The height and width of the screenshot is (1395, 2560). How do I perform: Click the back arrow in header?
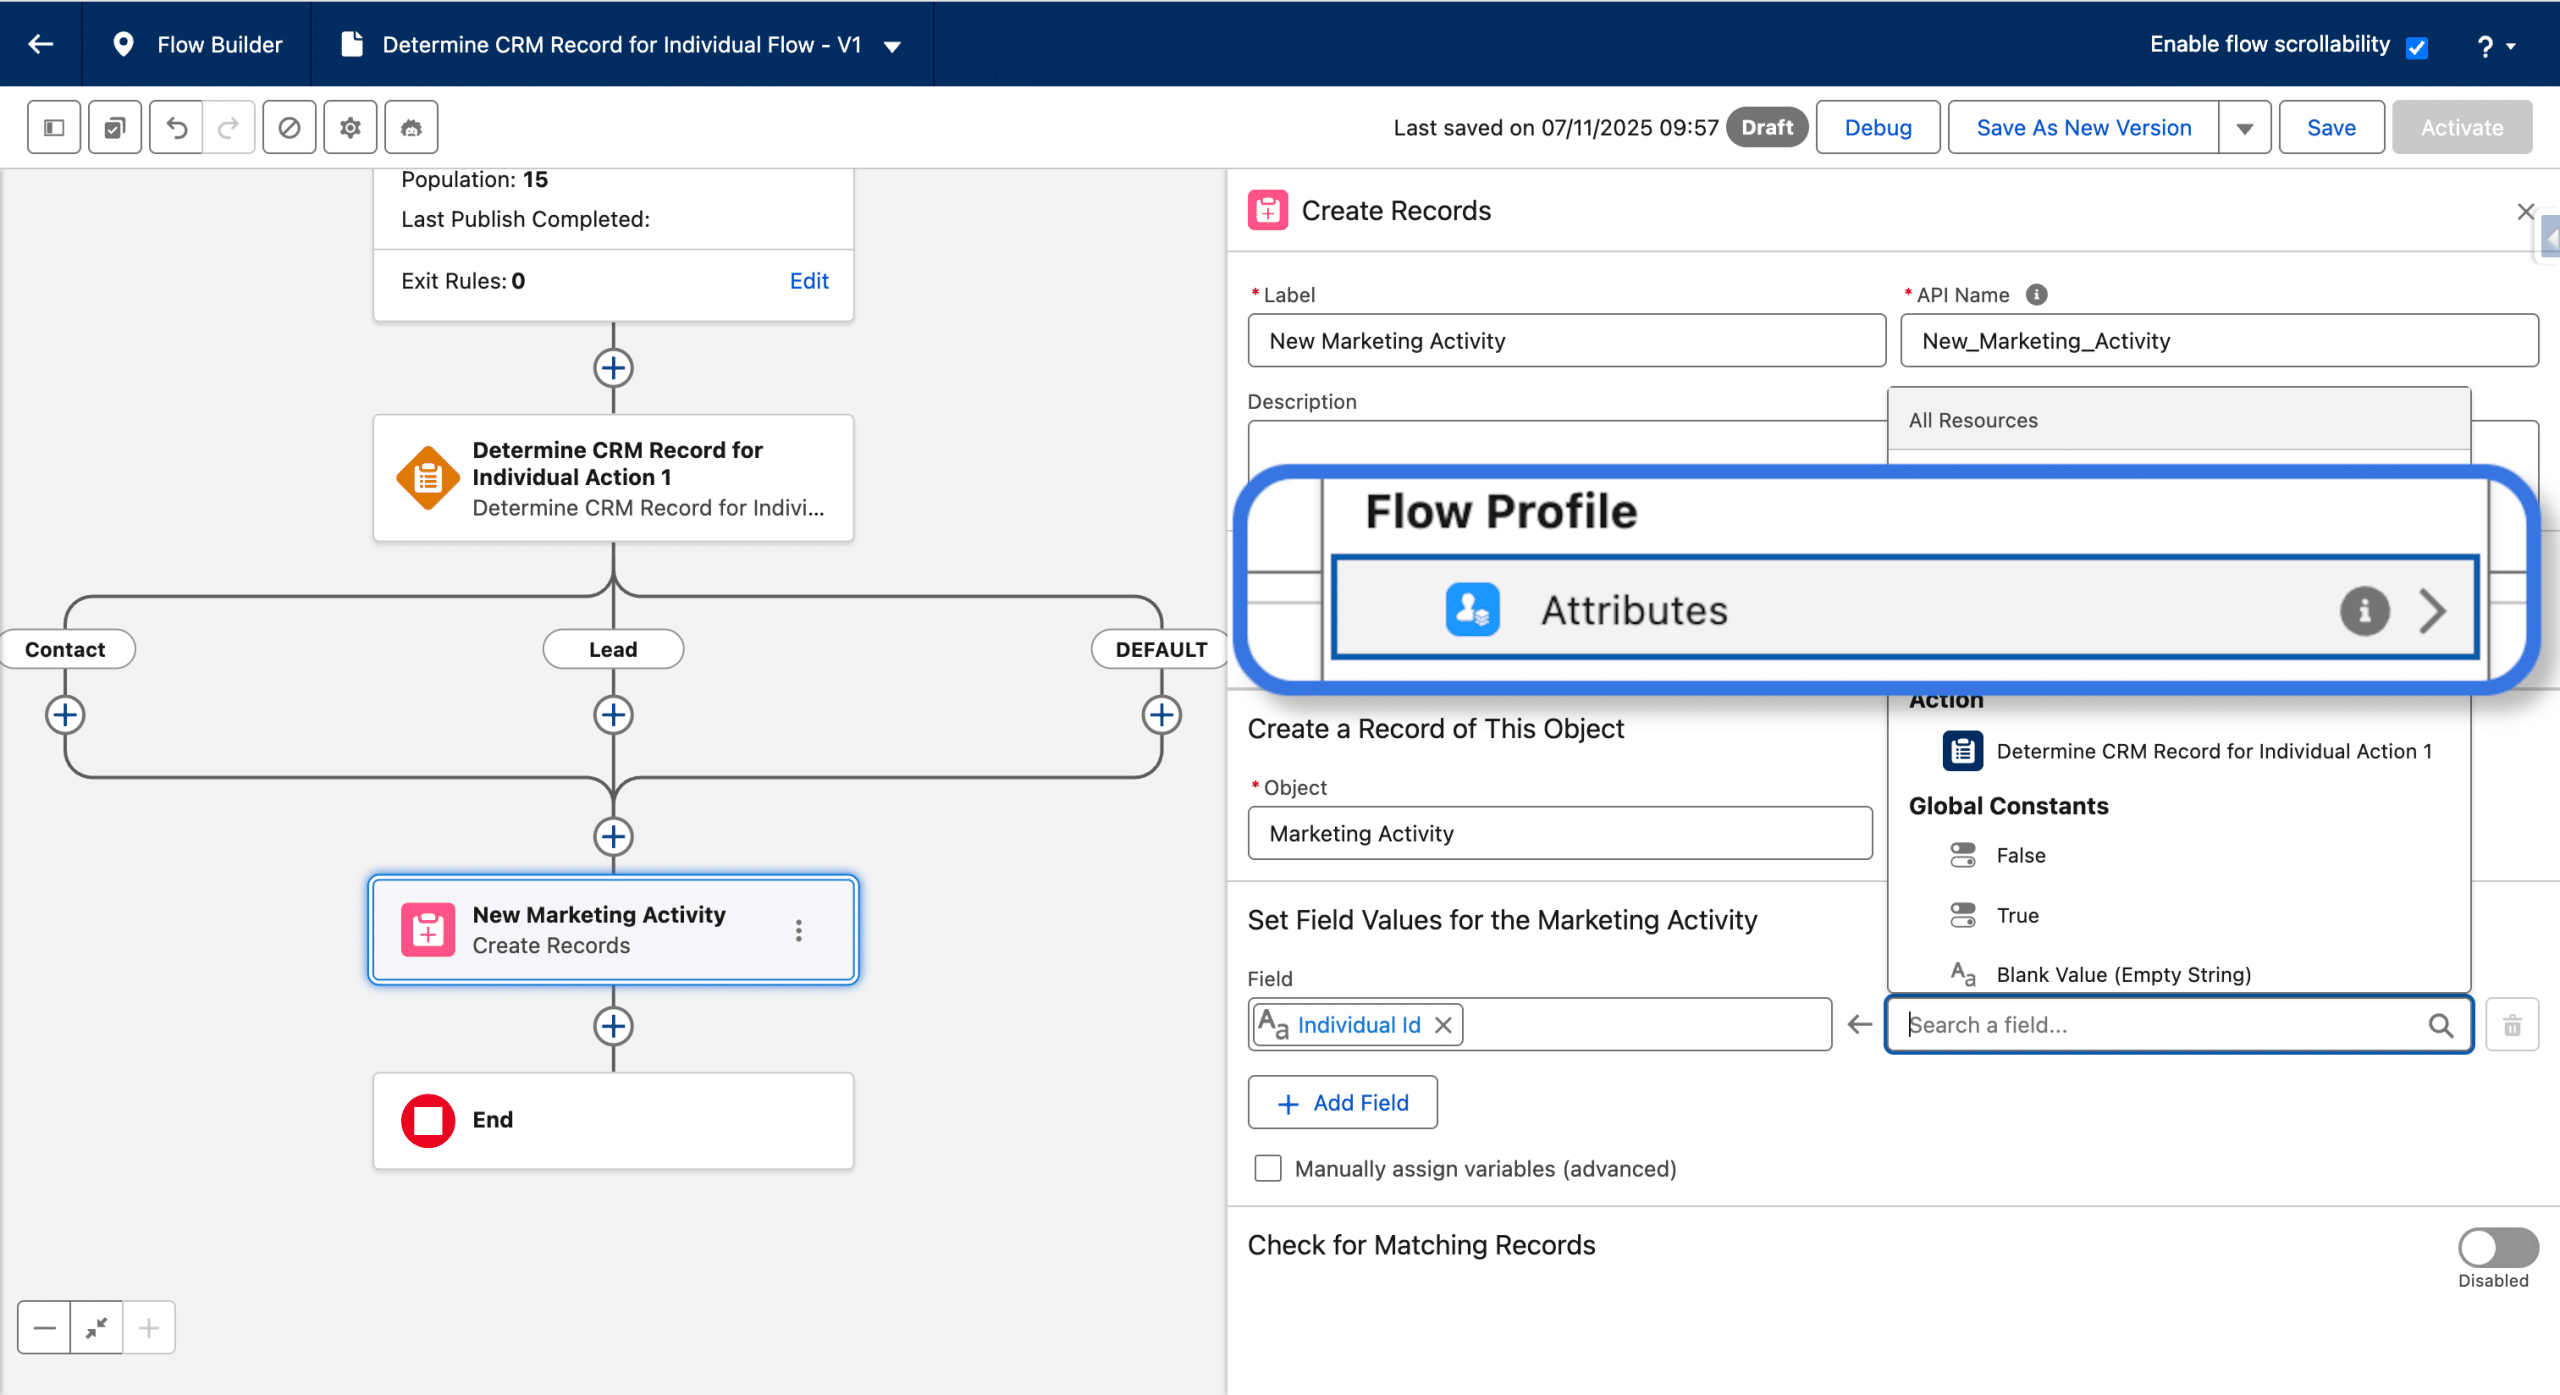point(40,44)
